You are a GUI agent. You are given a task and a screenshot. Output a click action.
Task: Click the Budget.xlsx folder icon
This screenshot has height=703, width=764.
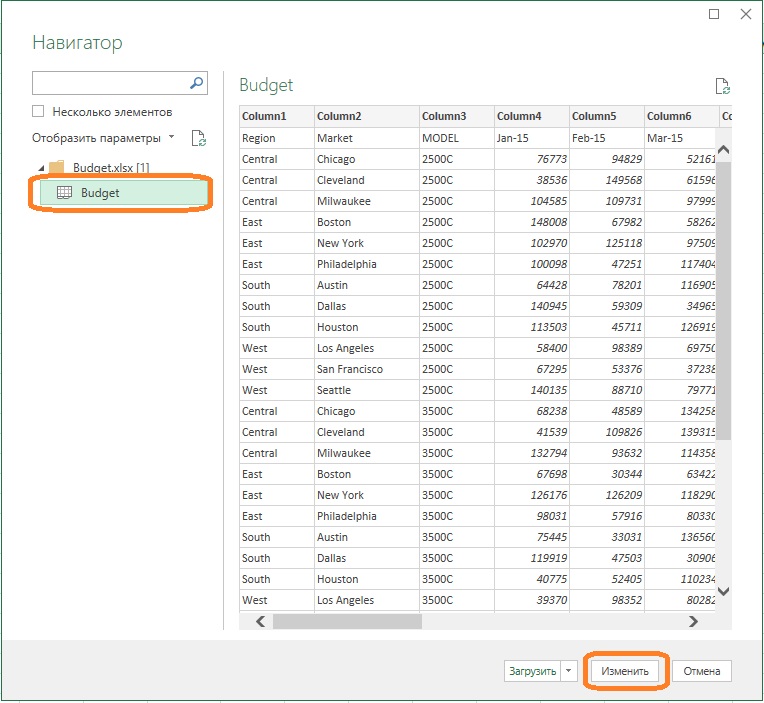[x=57, y=167]
